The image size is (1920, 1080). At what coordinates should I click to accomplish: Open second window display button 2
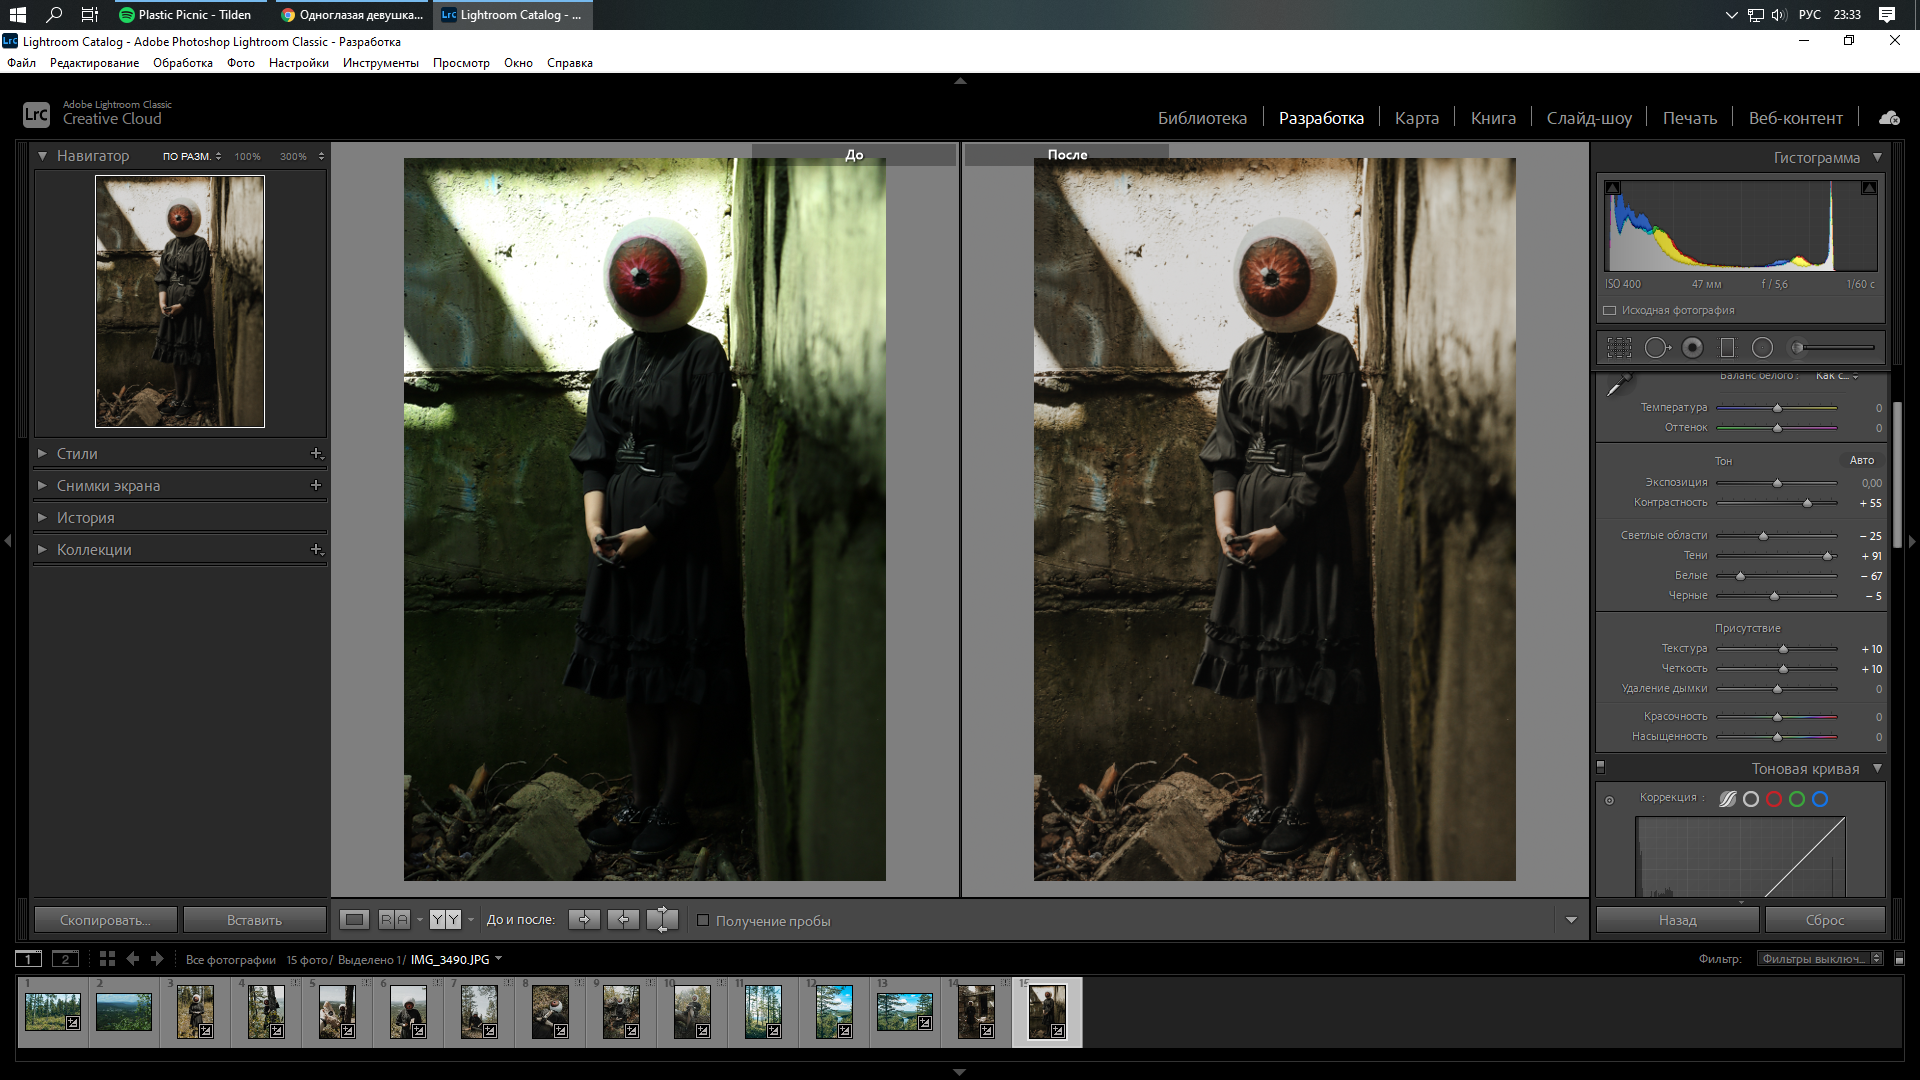[x=65, y=959]
